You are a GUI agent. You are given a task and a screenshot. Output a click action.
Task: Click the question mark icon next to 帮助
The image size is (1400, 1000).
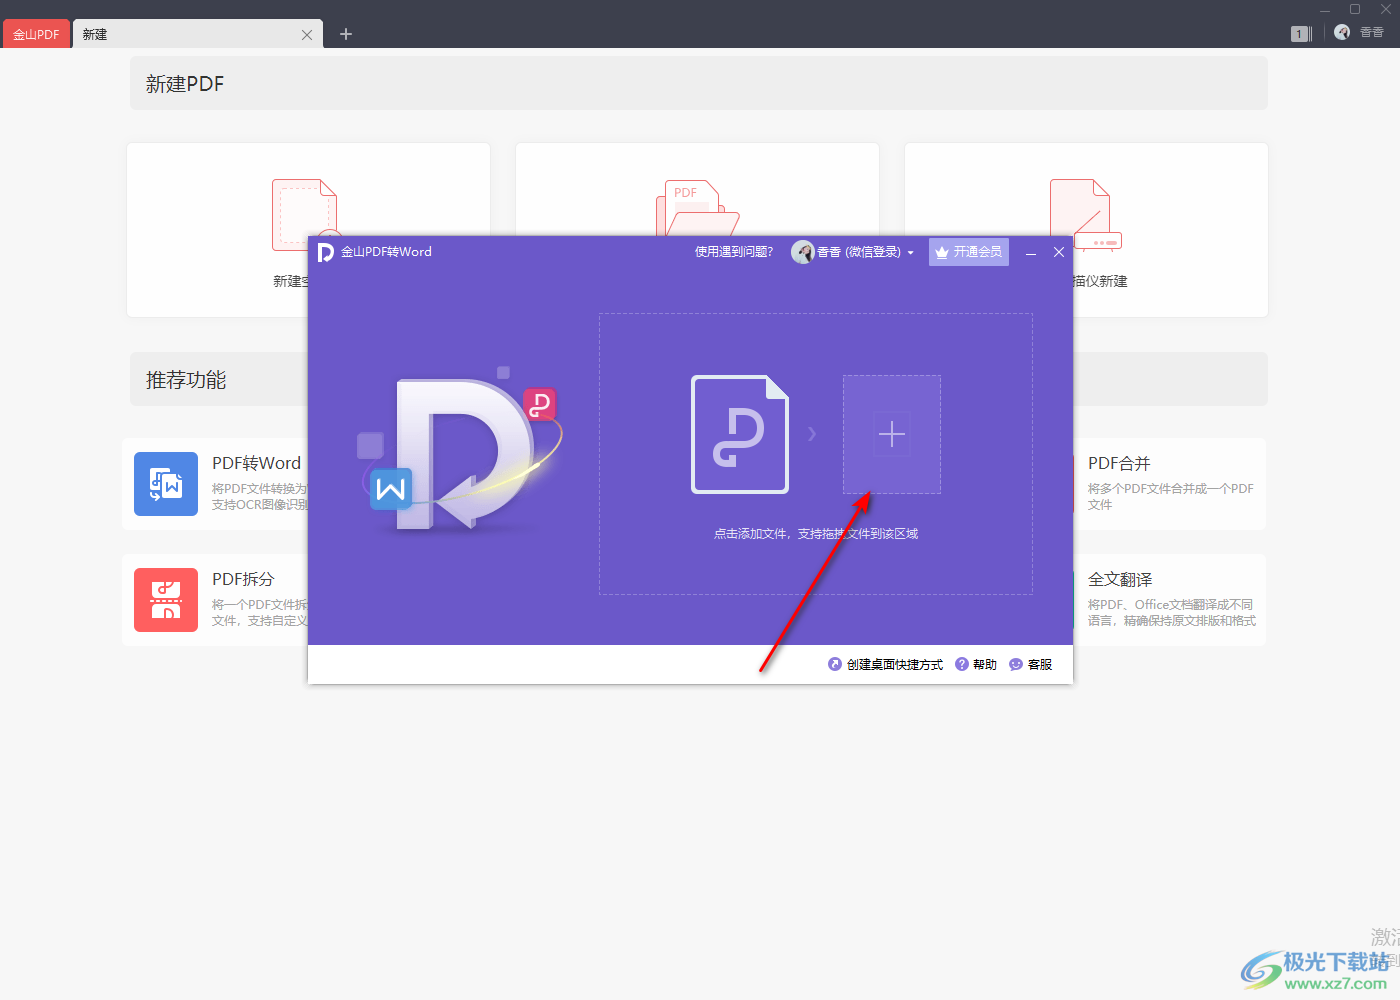tap(962, 664)
